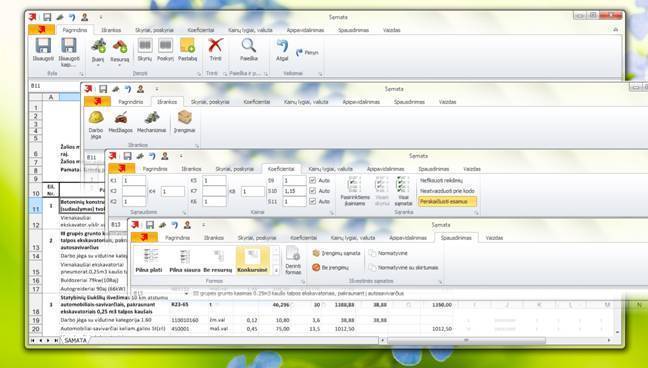Open Vaizdas tab in back window

[x=391, y=30]
